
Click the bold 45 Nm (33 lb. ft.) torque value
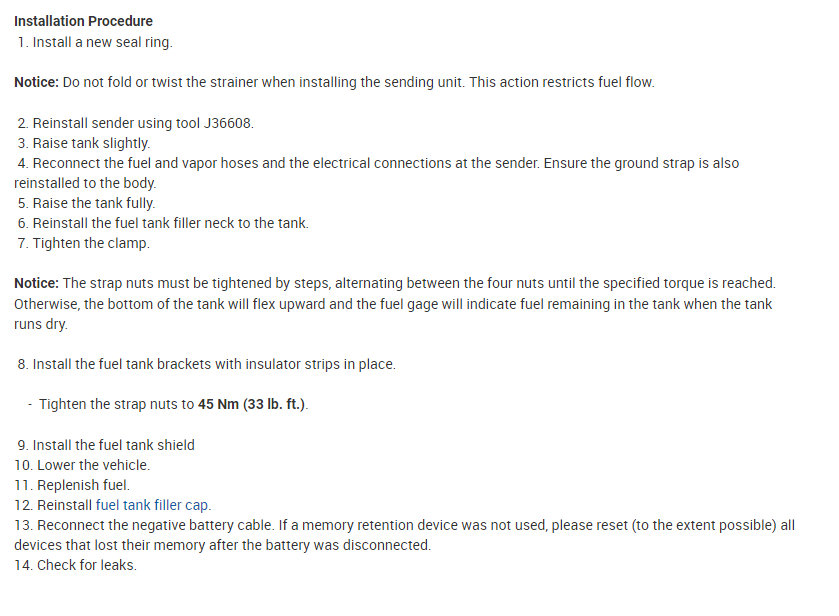pyautogui.click(x=252, y=404)
